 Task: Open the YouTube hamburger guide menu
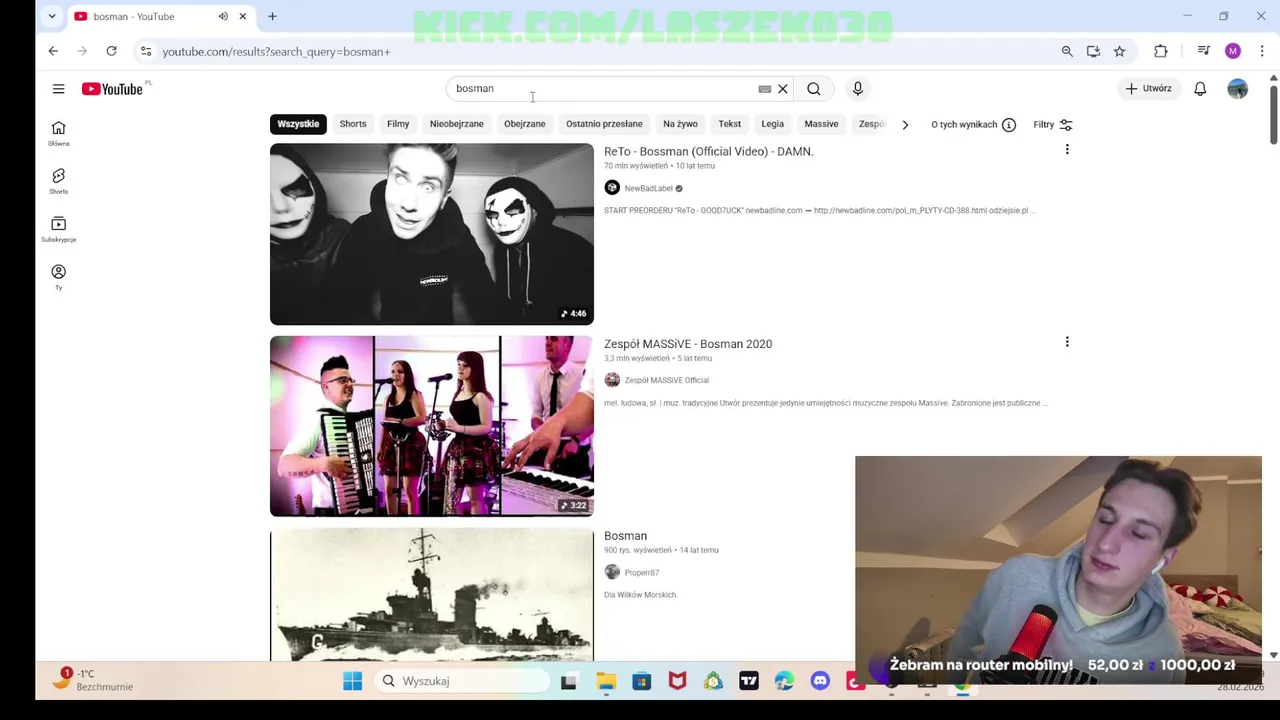click(58, 89)
